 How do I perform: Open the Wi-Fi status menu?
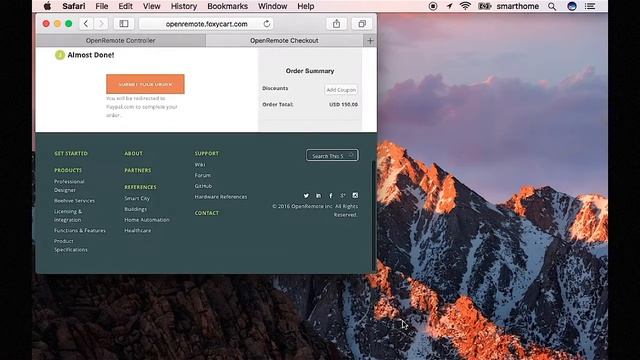[x=465, y=6]
